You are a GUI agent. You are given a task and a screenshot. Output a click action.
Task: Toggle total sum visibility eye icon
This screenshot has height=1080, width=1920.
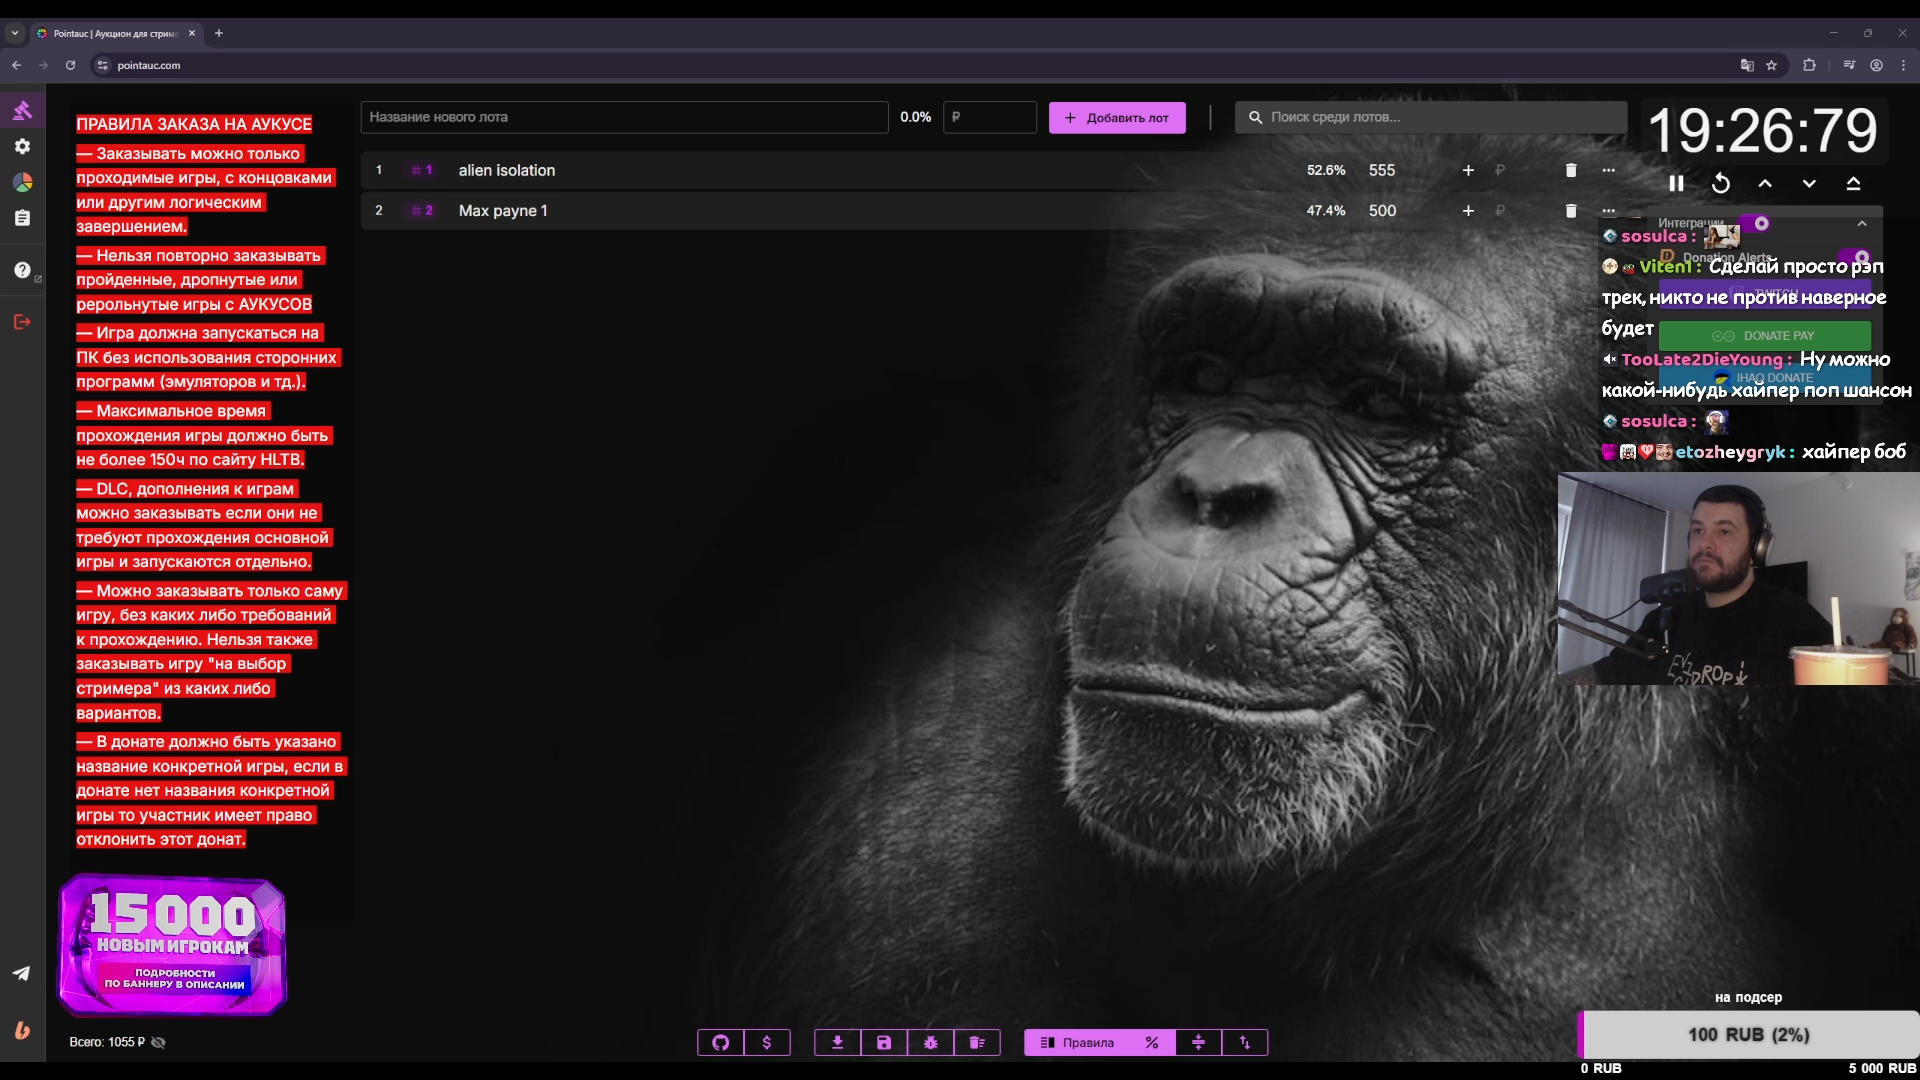pos(158,1042)
